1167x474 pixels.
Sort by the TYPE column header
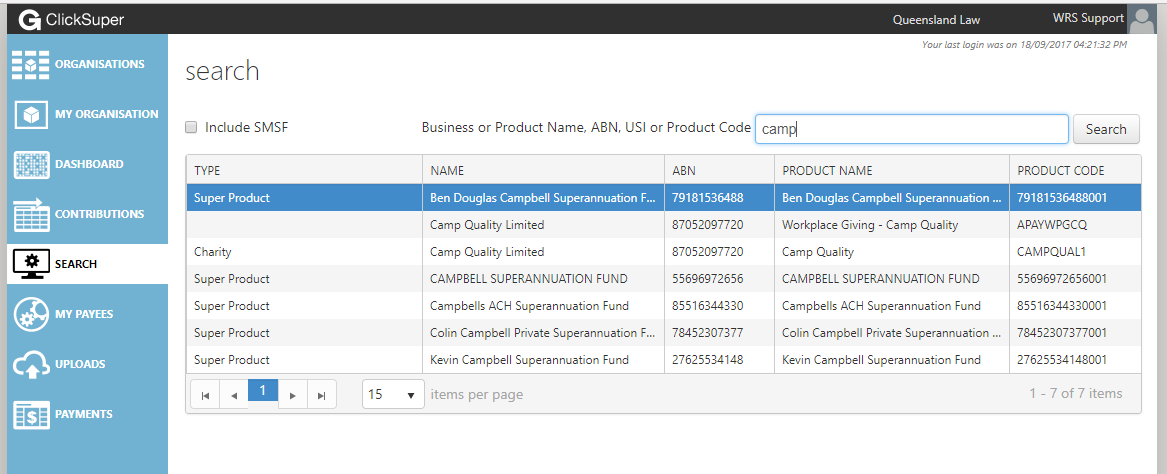tap(304, 170)
